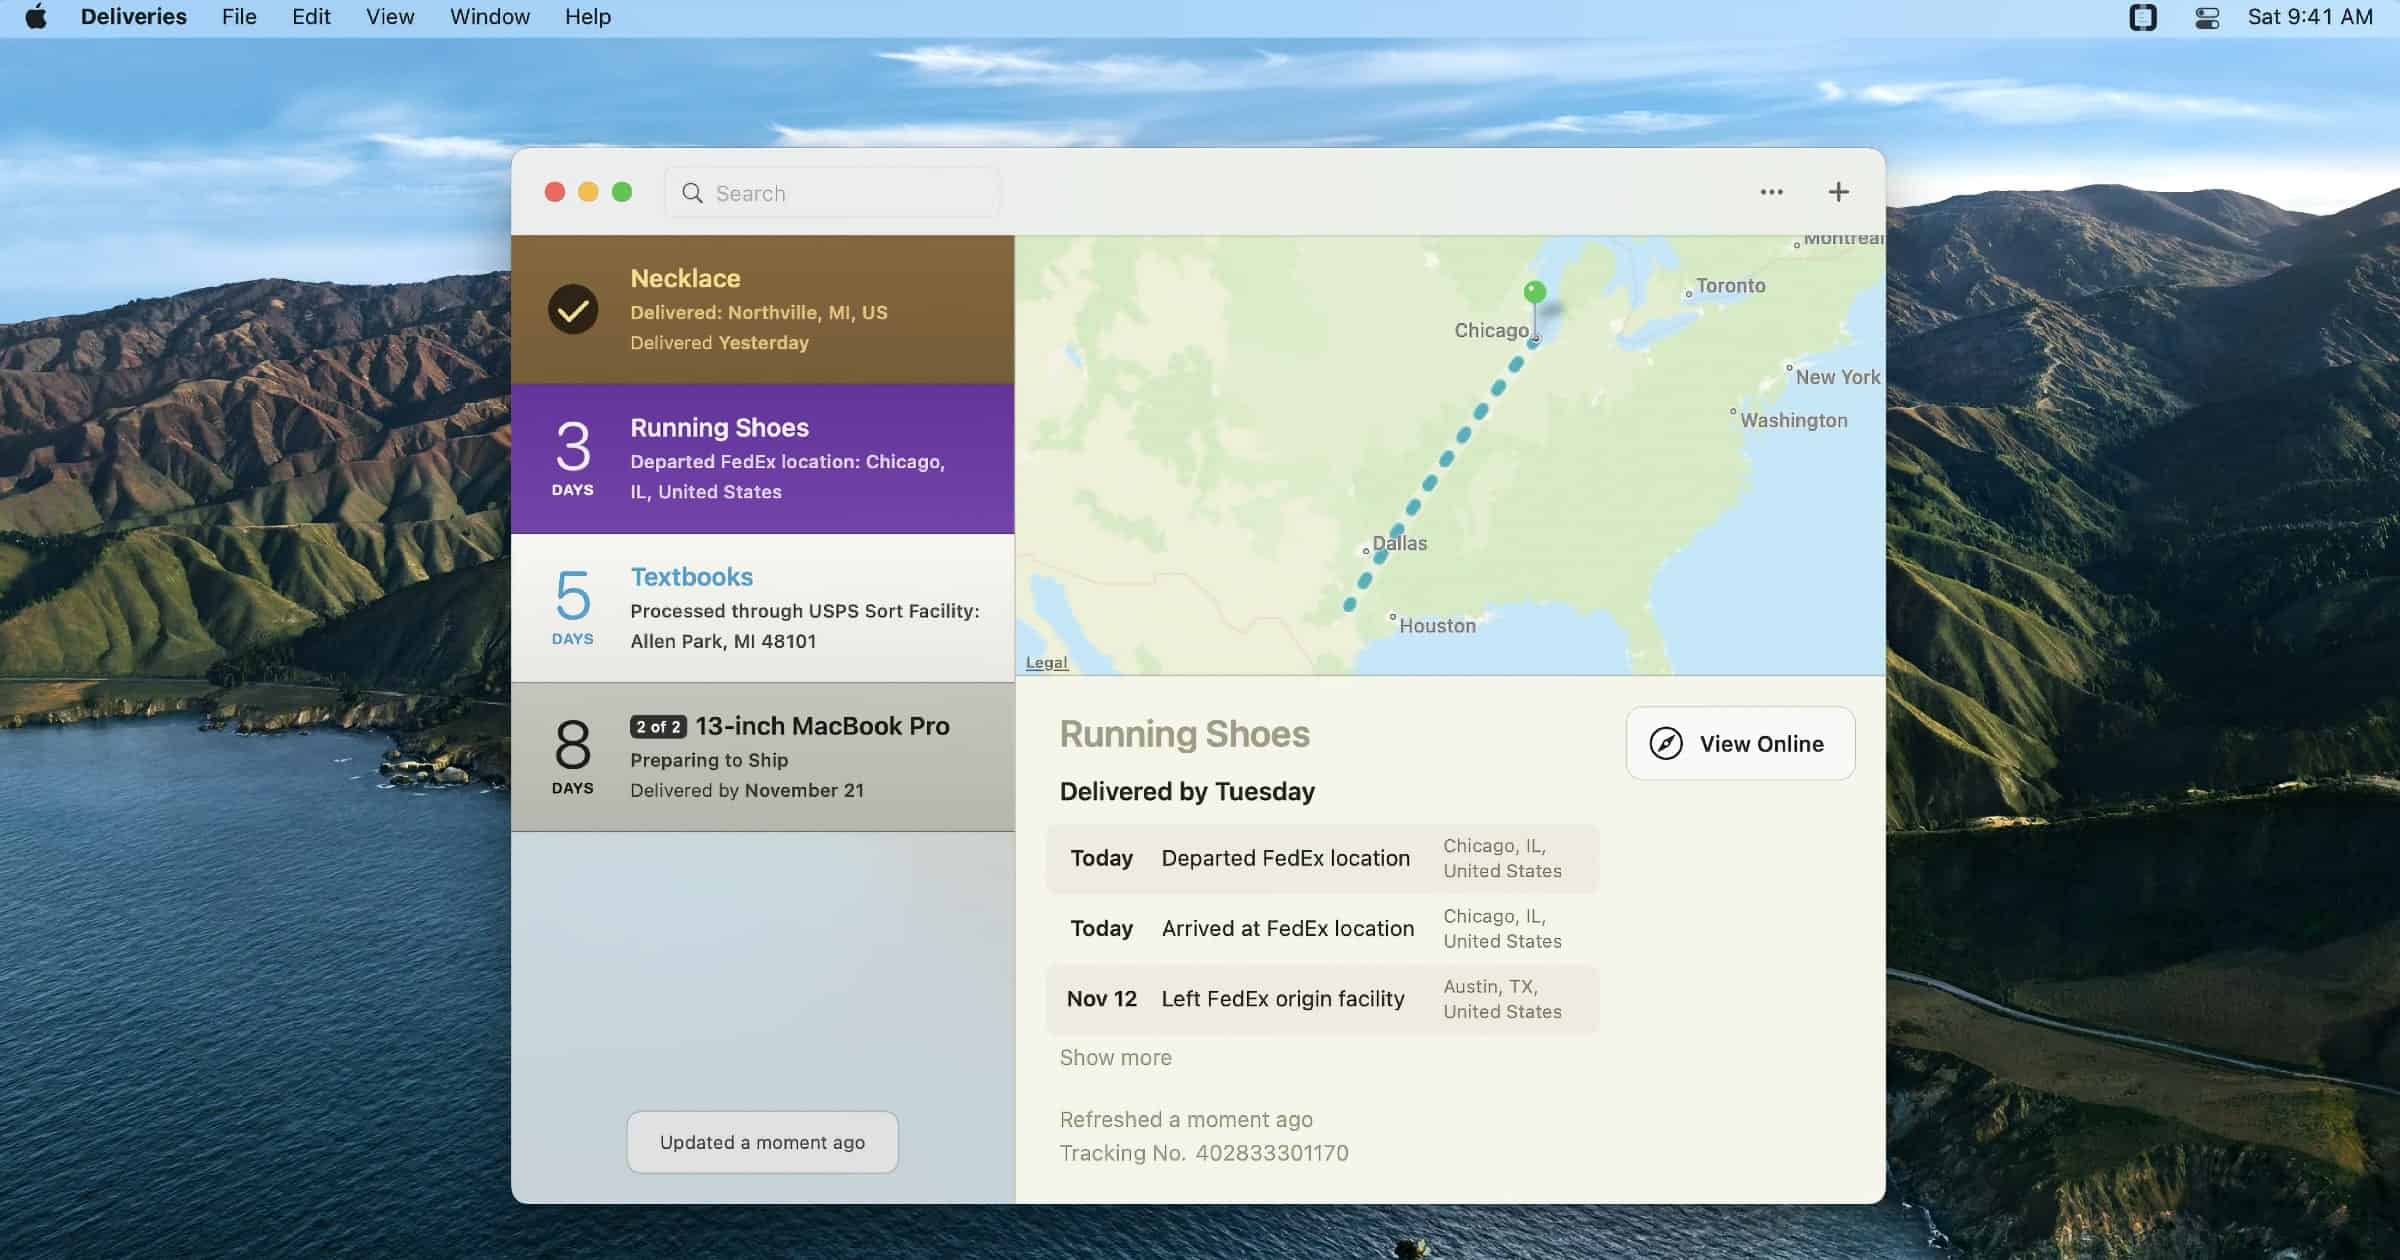Open the View menu
The width and height of the screenshot is (2400, 1260).
(x=390, y=17)
